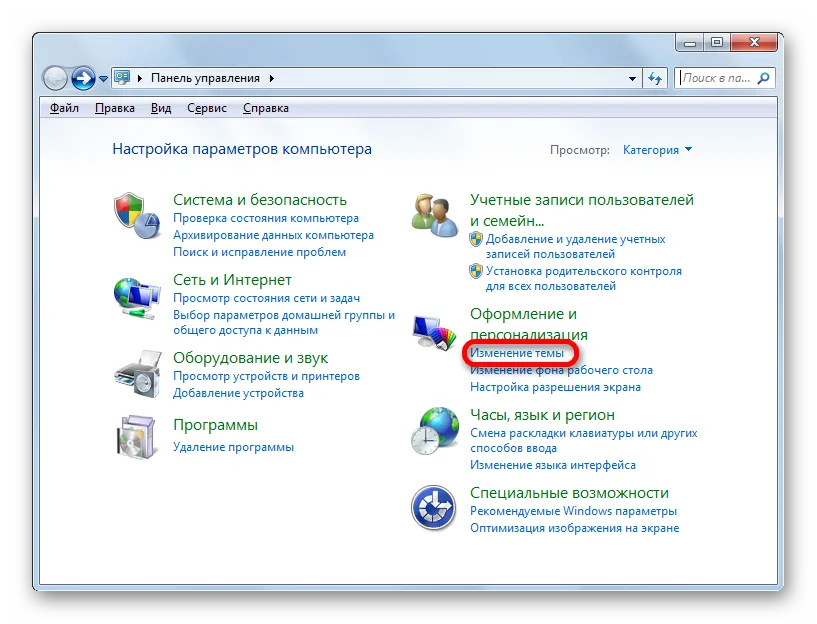Click Установка родительского контроля link
Image resolution: width=817 pixels, height=624 pixels.
tap(584, 278)
